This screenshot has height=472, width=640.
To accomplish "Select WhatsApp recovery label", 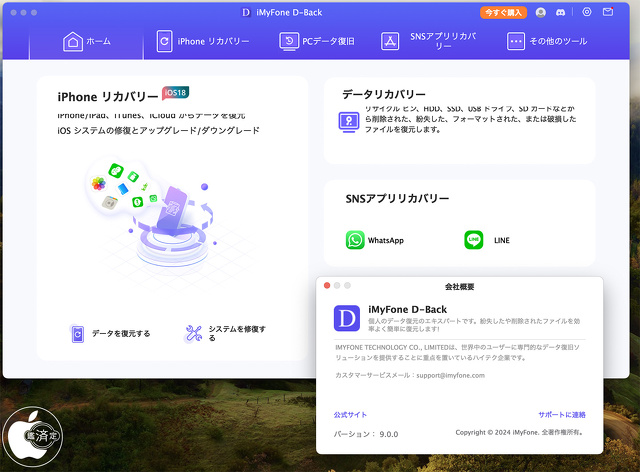I will click(386, 240).
